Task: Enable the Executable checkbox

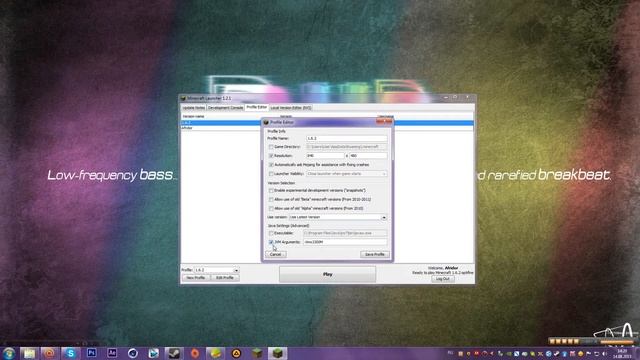Action: (x=271, y=233)
